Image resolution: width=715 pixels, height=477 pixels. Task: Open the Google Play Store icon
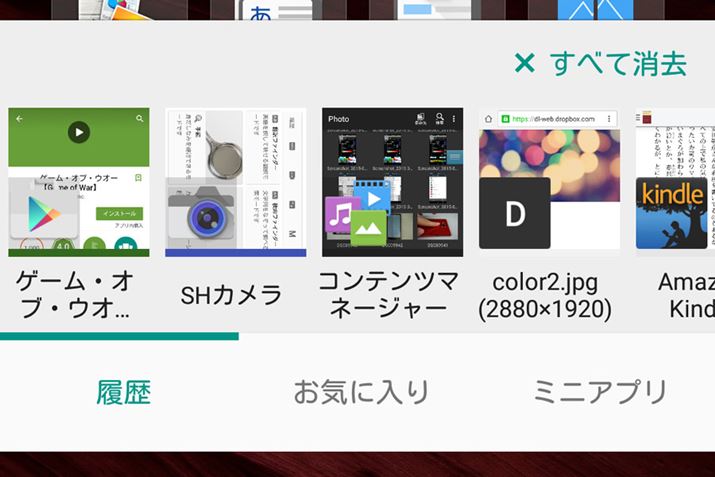pyautogui.click(x=43, y=213)
